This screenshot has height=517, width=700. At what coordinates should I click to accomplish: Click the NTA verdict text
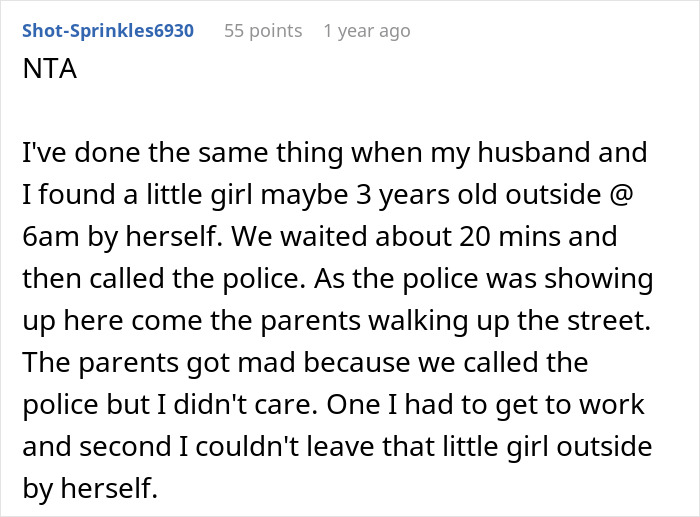tap(47, 74)
